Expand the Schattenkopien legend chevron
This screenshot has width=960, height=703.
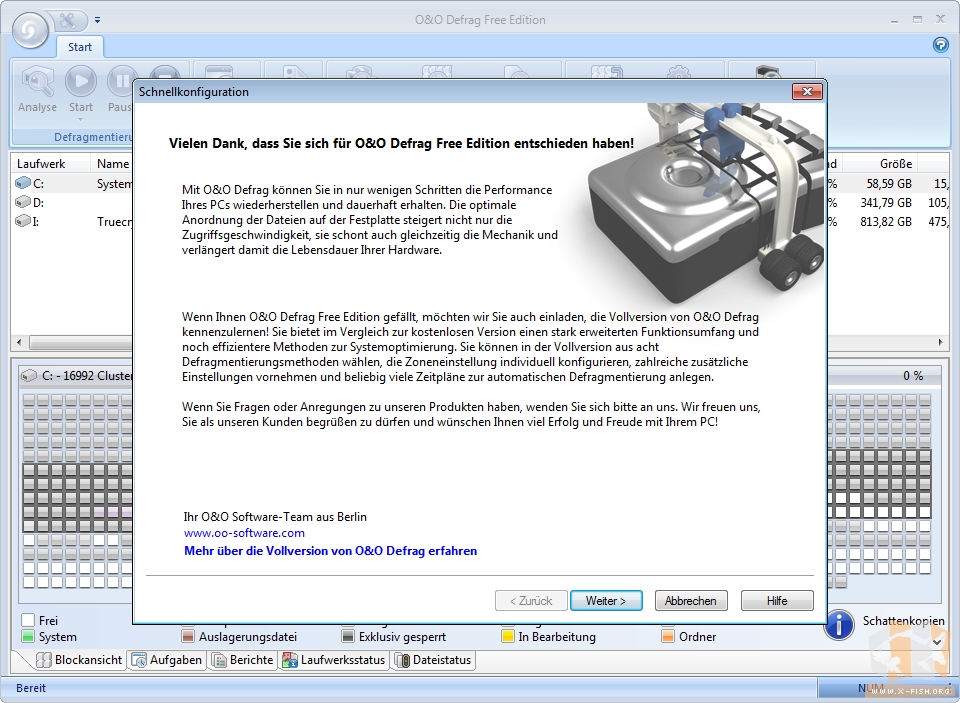[x=937, y=642]
